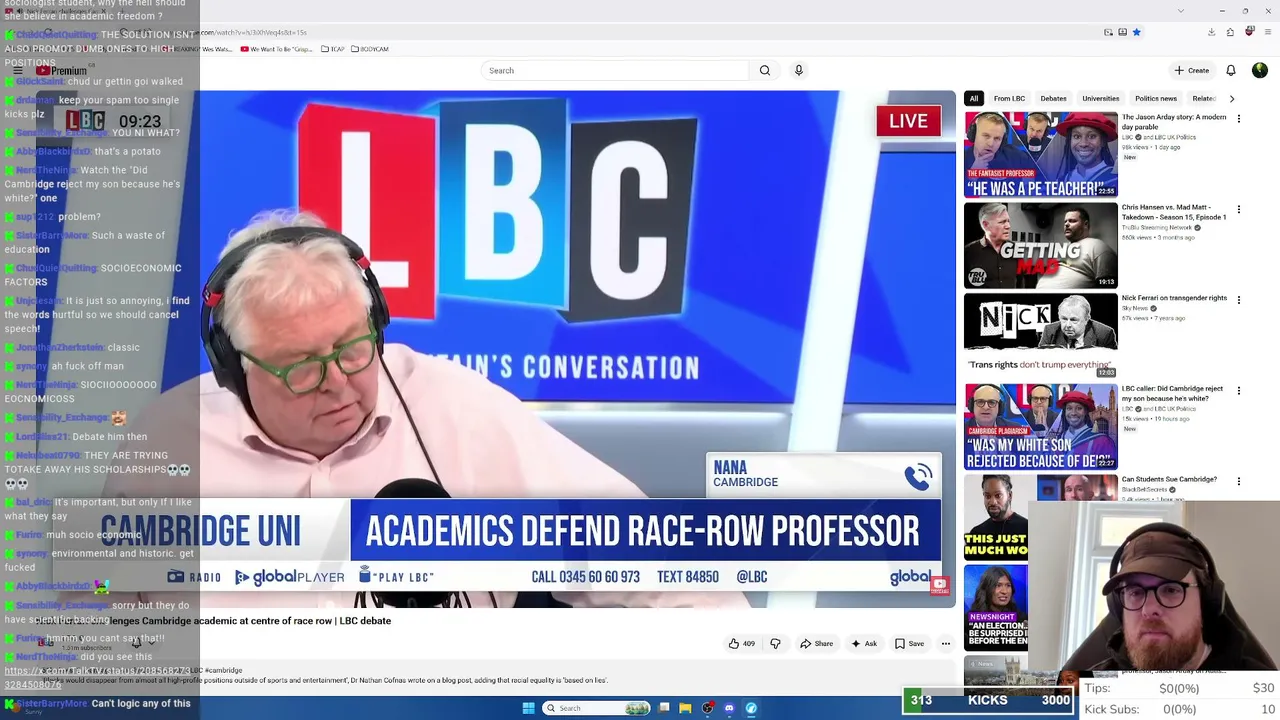Open 'We Want To Be' YouTube bookmark

tap(278, 49)
